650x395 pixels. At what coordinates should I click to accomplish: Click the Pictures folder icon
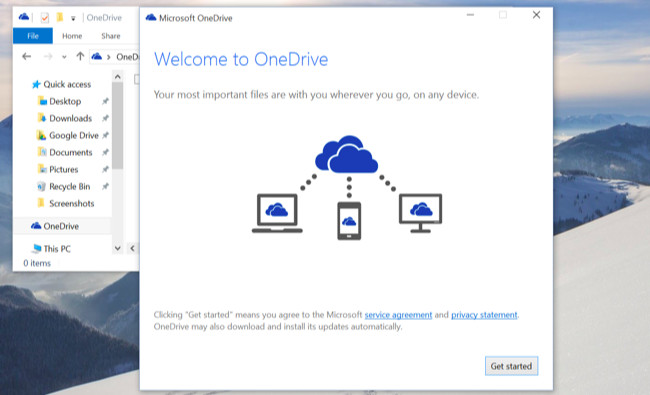point(42,169)
